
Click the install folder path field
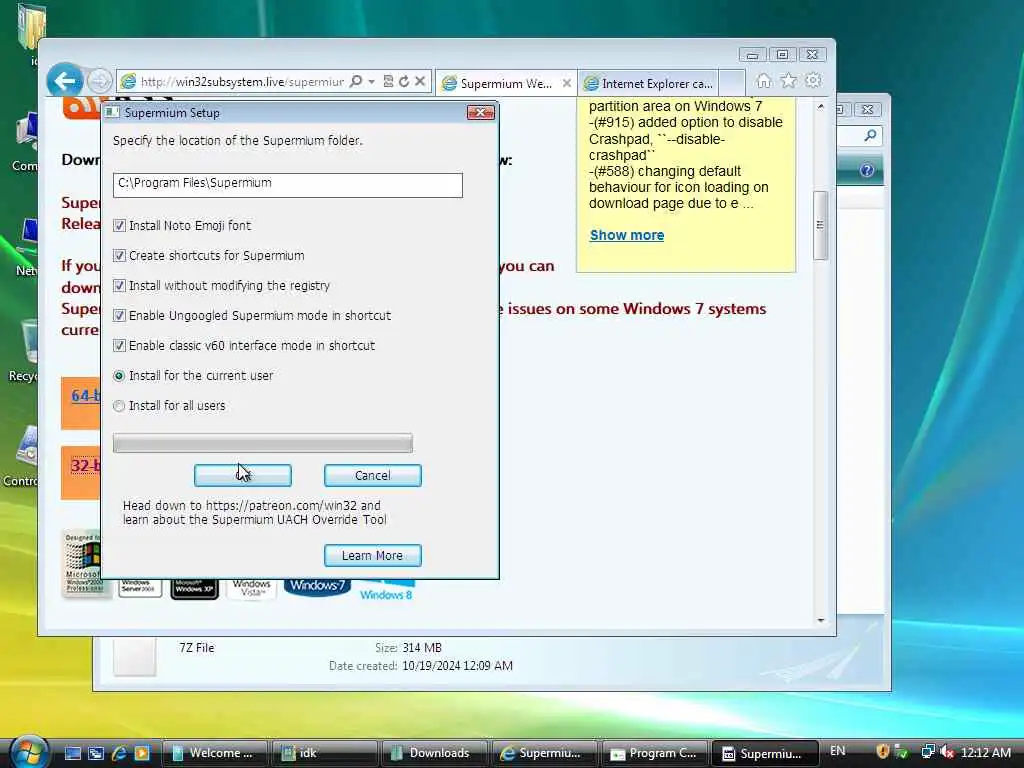[x=287, y=185]
